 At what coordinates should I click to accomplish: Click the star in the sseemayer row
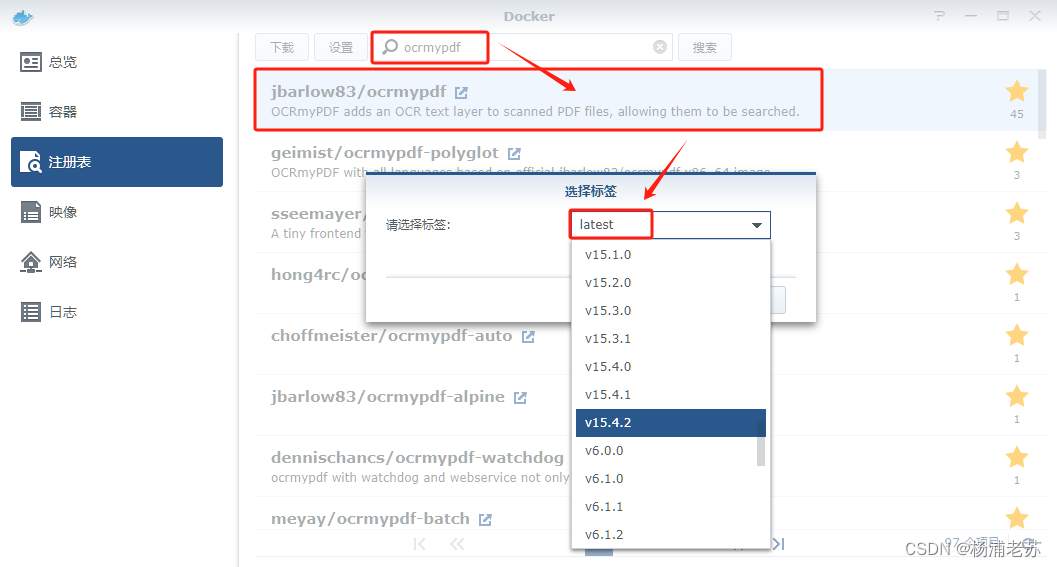click(1017, 214)
